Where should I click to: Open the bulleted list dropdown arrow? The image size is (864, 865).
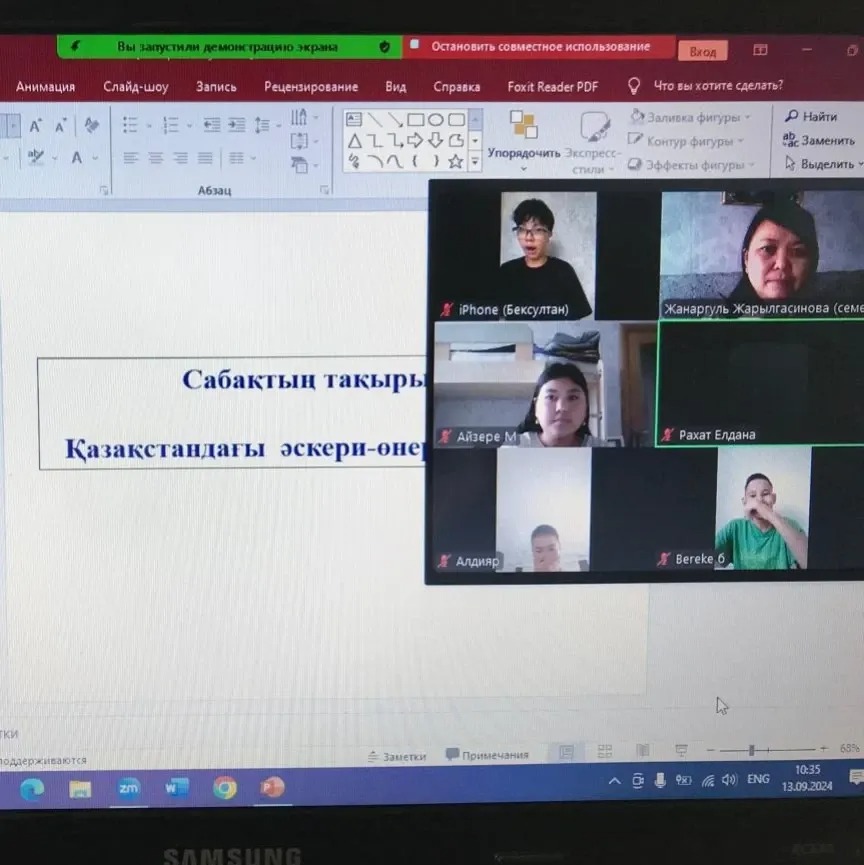click(x=148, y=126)
